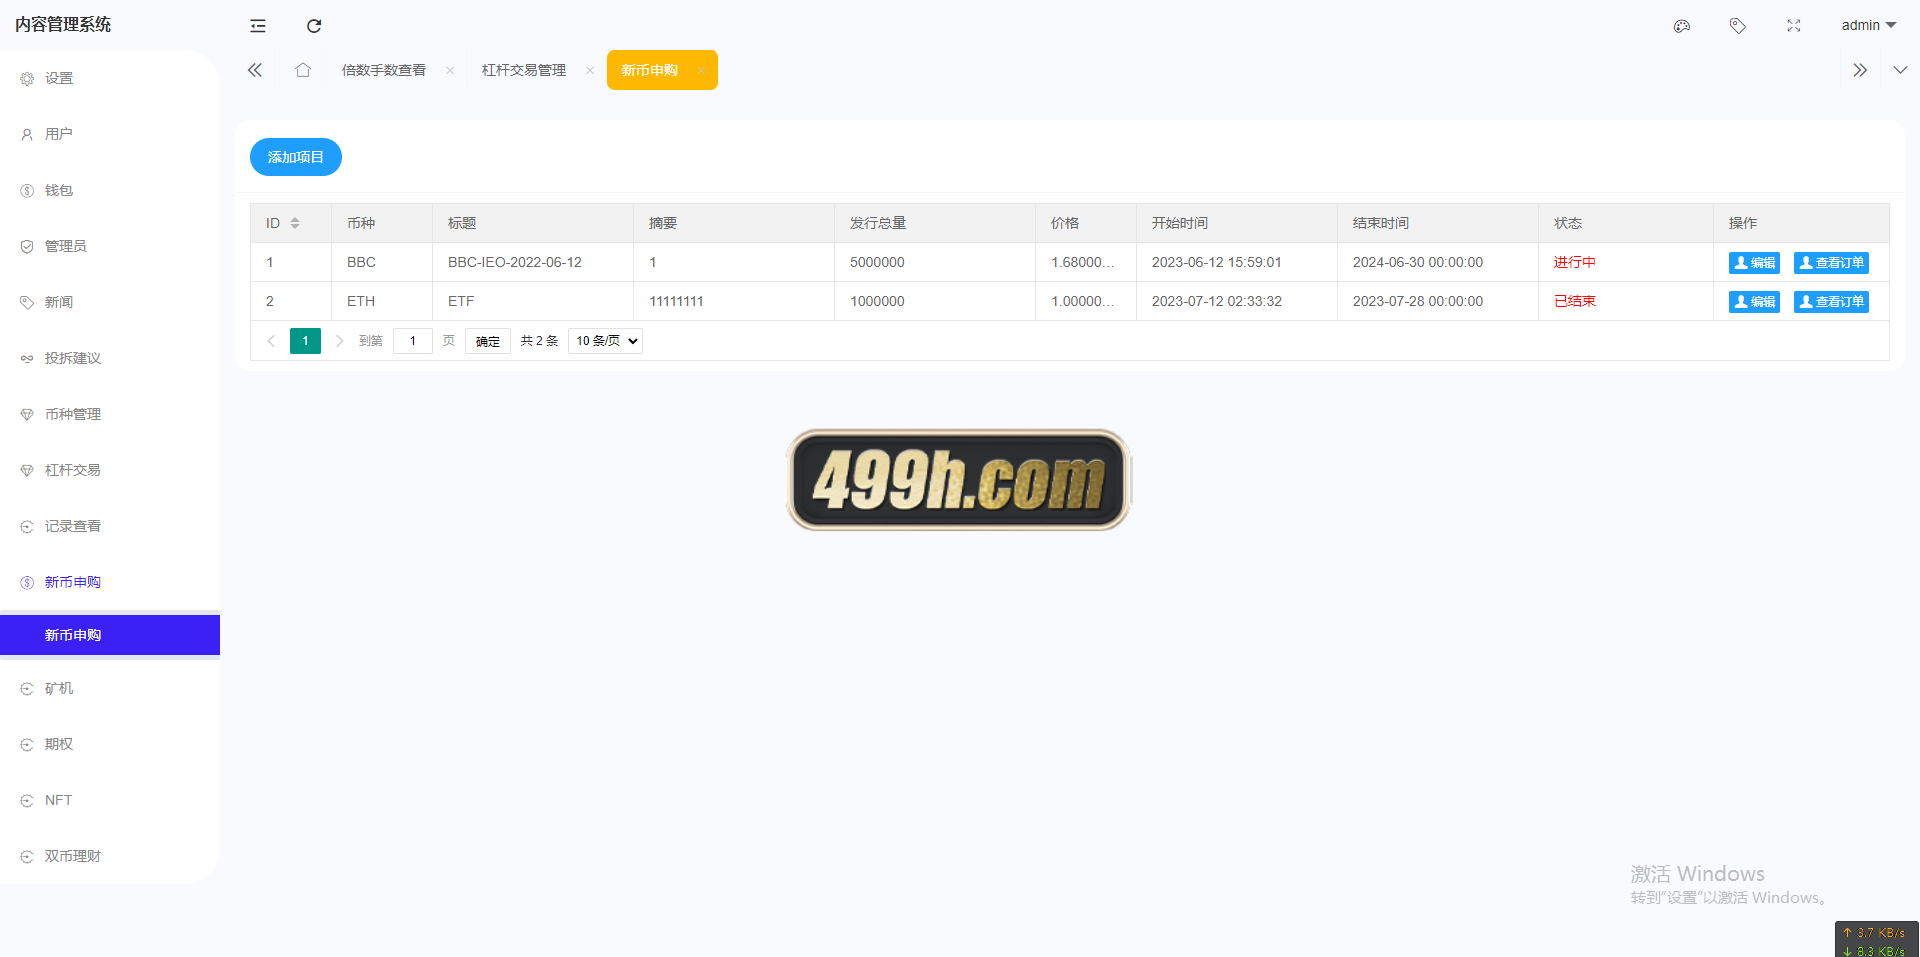Viewport: 1920px width, 957px height.
Task: Click the 新闻 tag icon
Action: (x=27, y=302)
